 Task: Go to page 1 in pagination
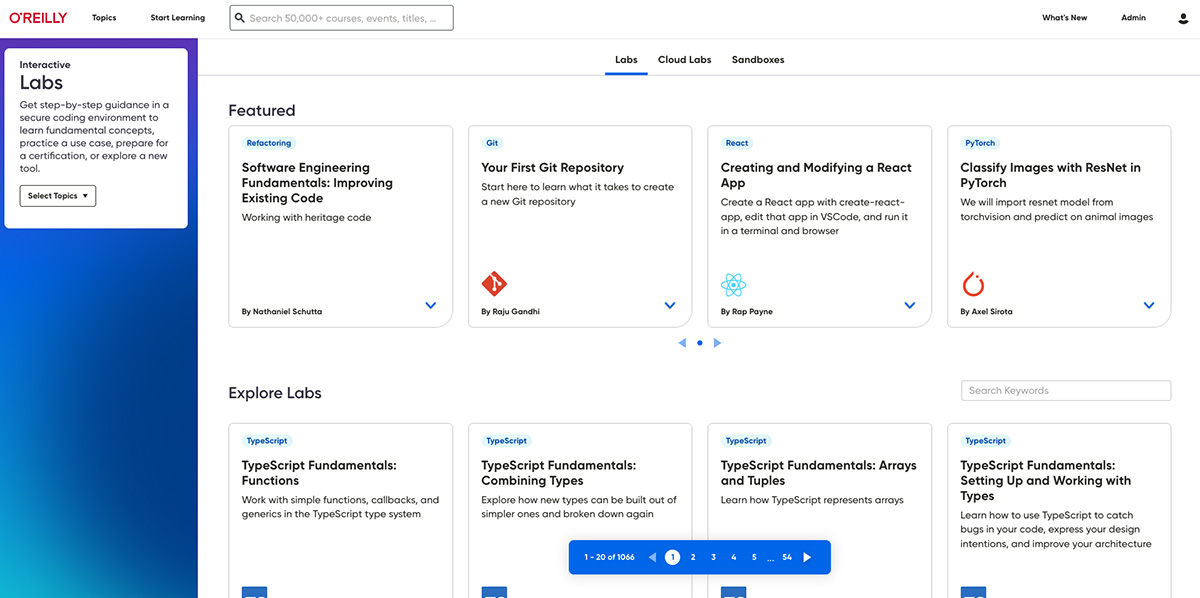coord(672,557)
